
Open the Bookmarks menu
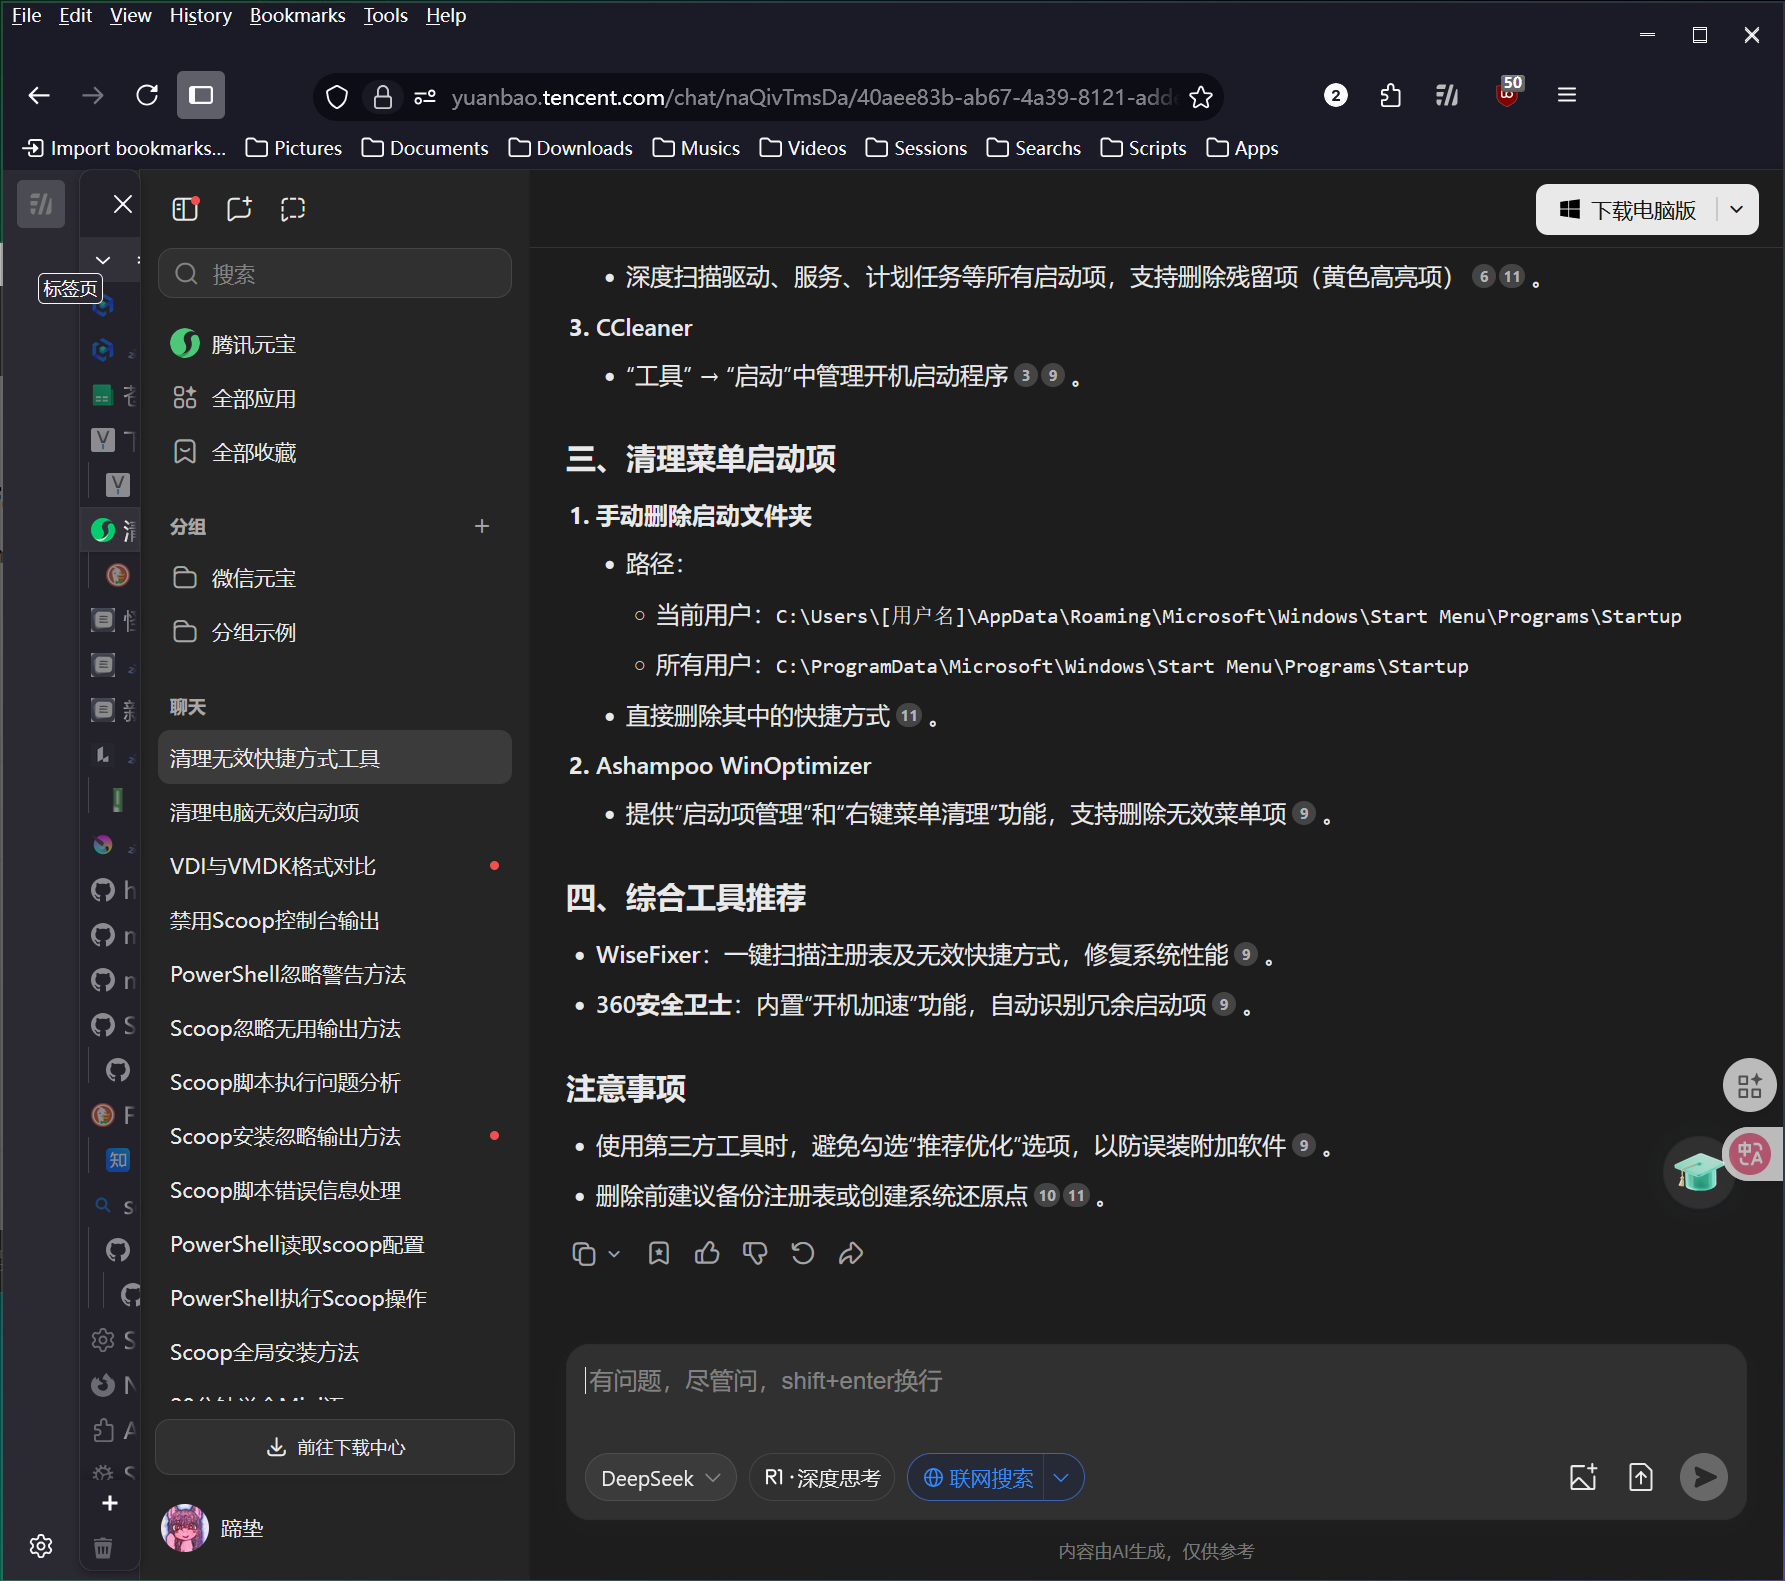point(297,15)
